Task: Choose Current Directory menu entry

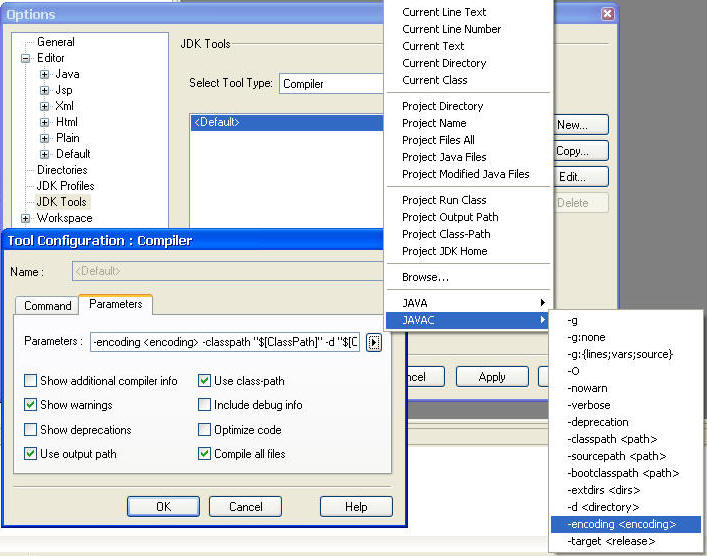Action: point(469,63)
